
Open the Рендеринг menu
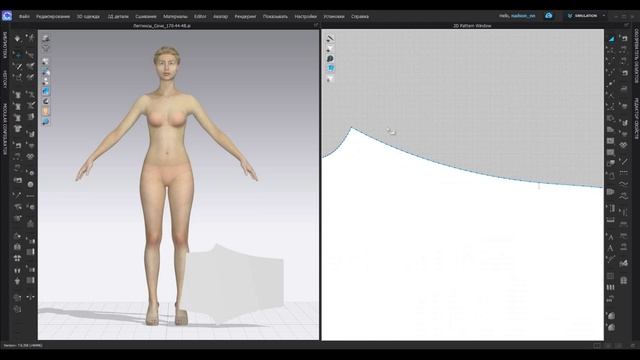[245, 17]
